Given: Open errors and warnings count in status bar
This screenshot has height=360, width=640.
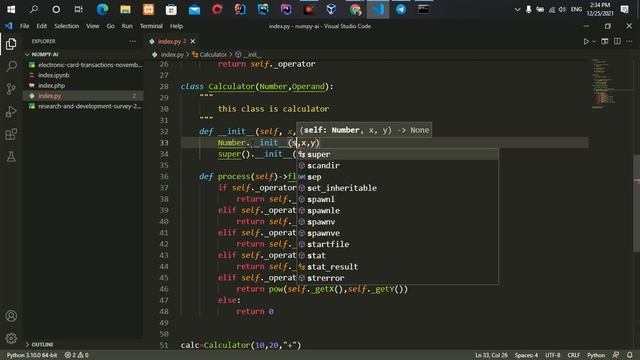Looking at the screenshot, I should pyautogui.click(x=76, y=355).
